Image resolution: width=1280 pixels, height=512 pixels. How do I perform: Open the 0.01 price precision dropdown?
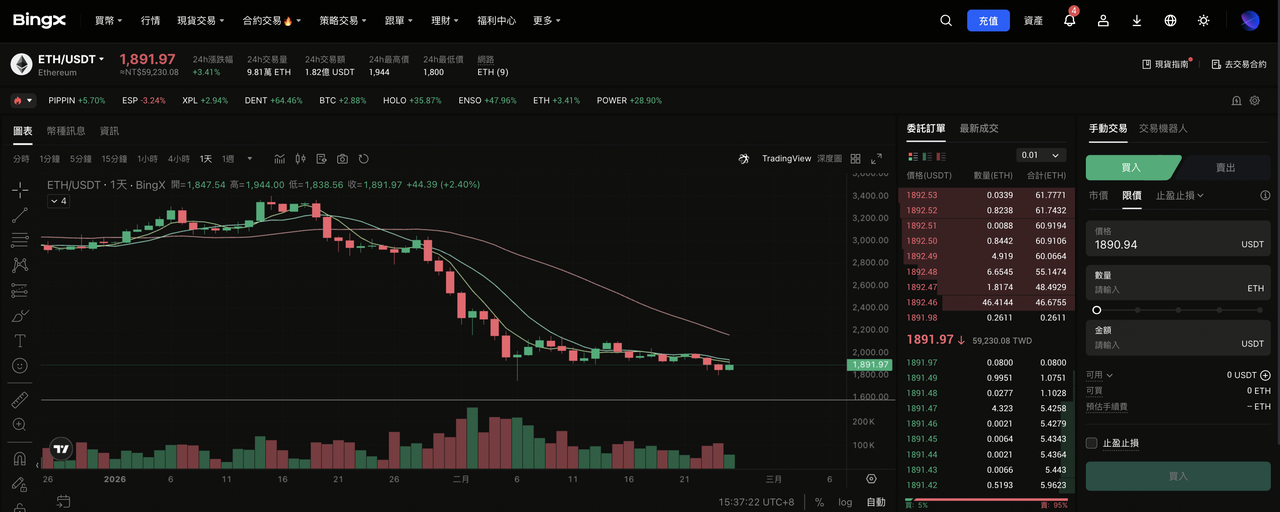(1041, 156)
